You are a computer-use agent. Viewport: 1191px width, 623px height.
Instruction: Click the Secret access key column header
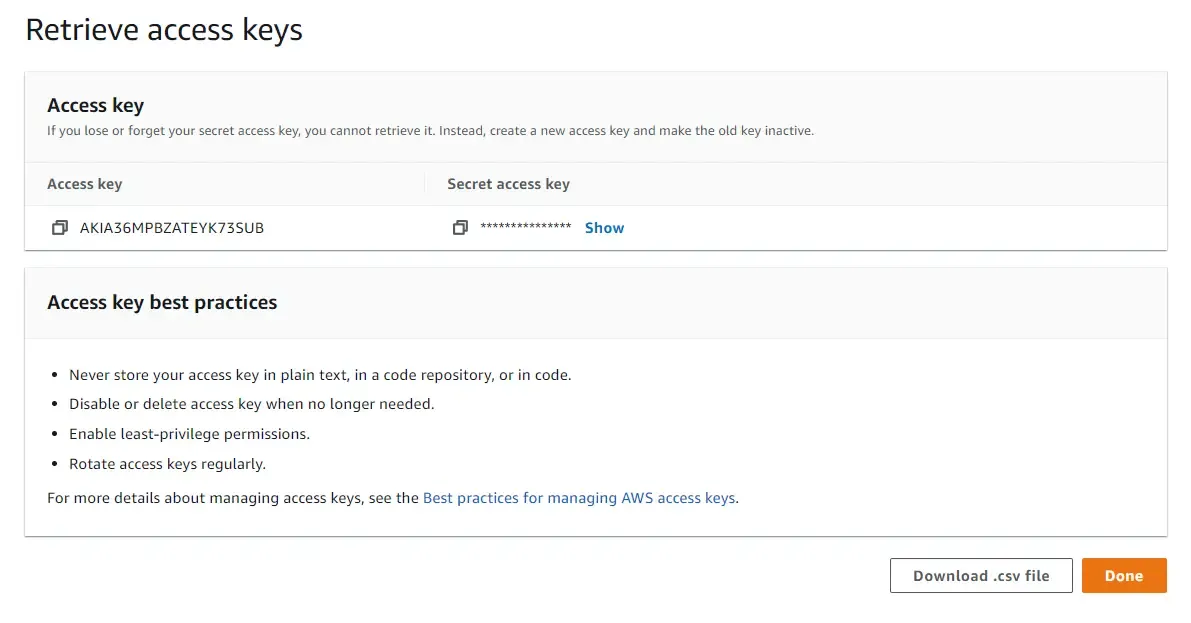pyautogui.click(x=508, y=184)
